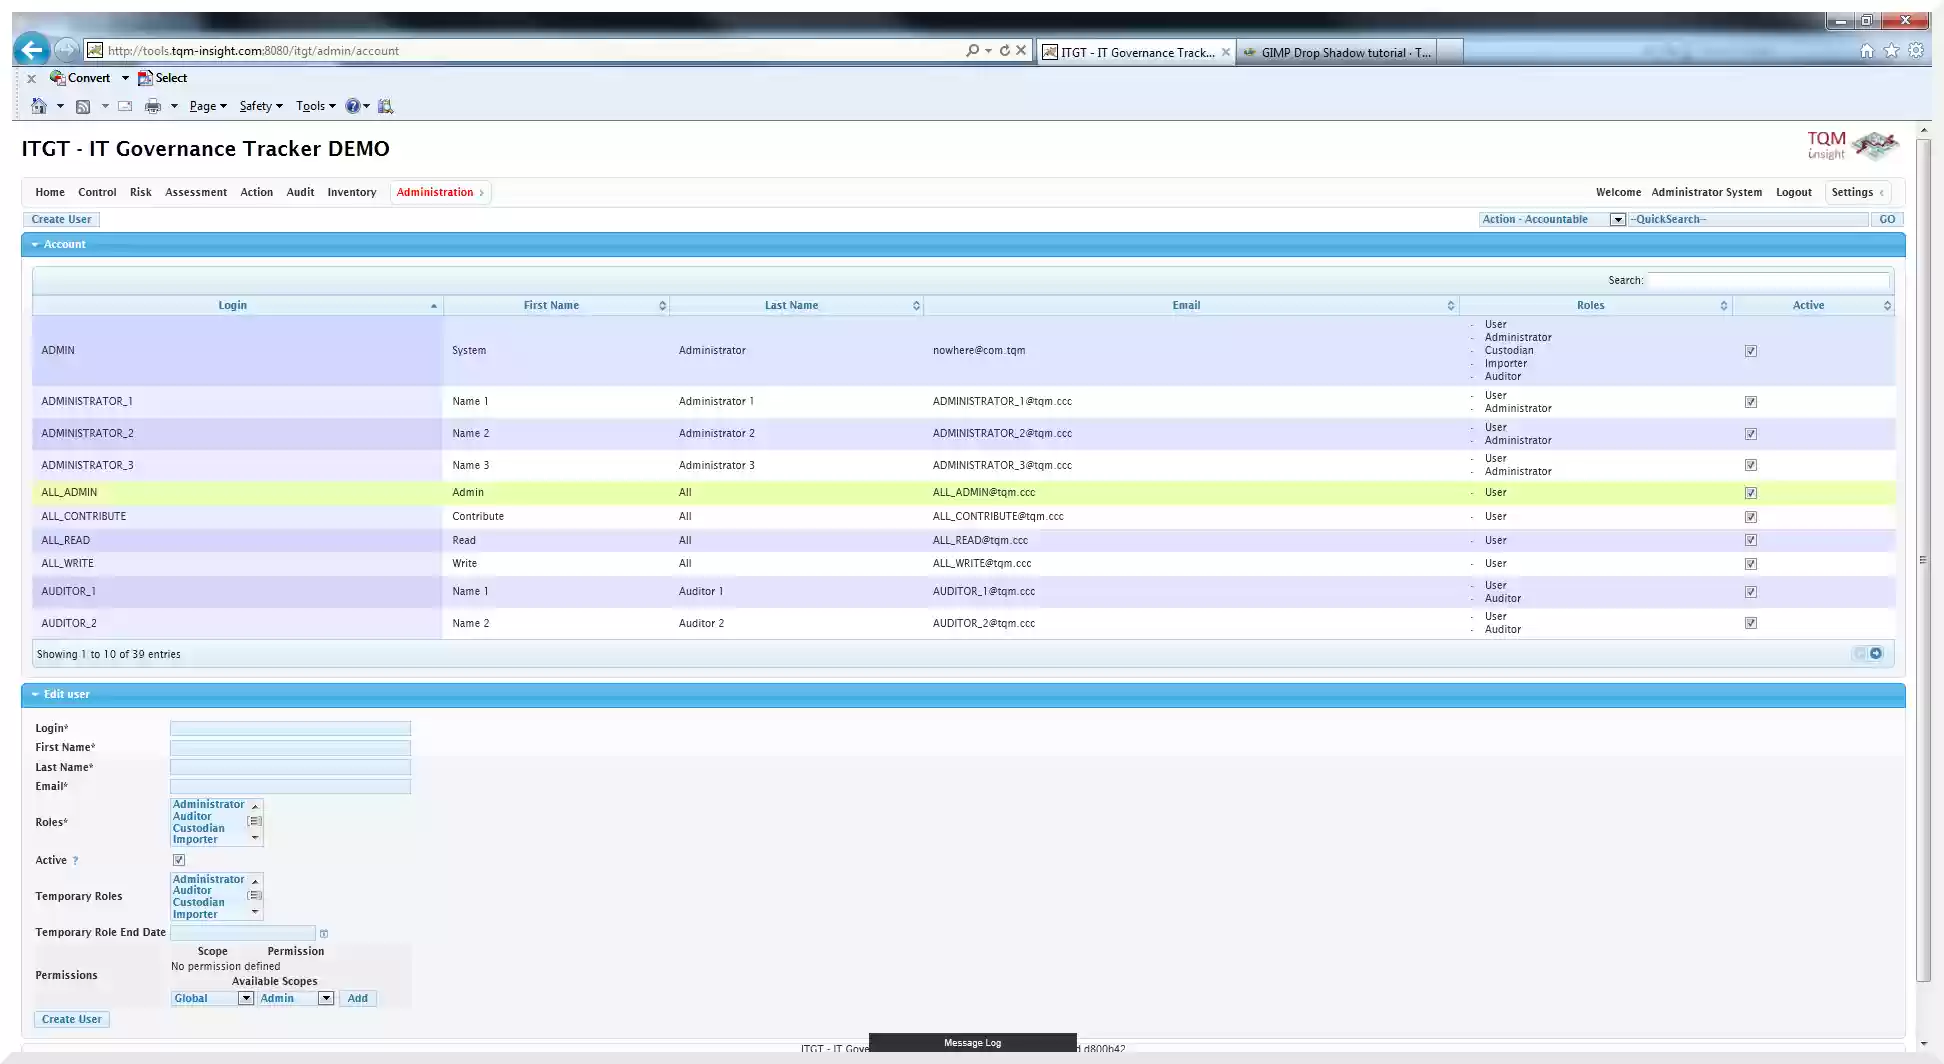
Task: Disable Active for the ALL_ADMIN account
Action: [1751, 492]
